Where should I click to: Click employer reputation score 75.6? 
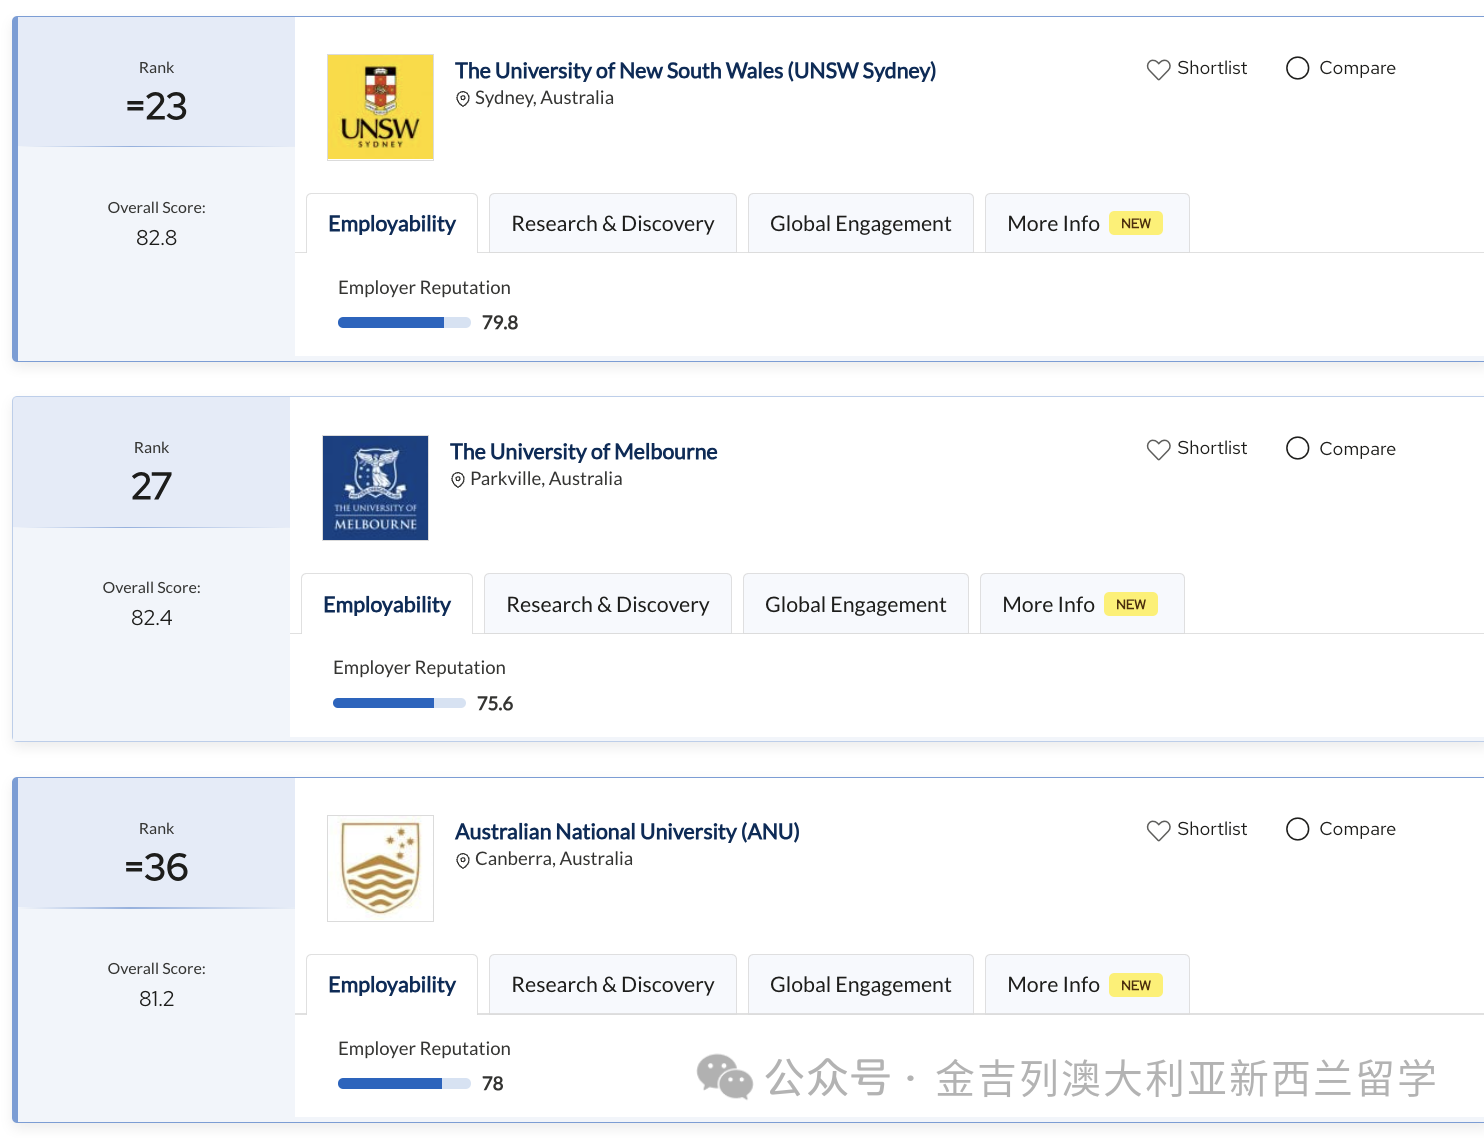[x=495, y=704]
